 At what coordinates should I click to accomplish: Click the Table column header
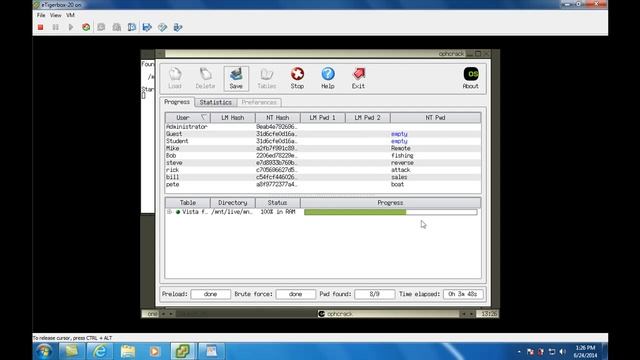click(x=188, y=202)
